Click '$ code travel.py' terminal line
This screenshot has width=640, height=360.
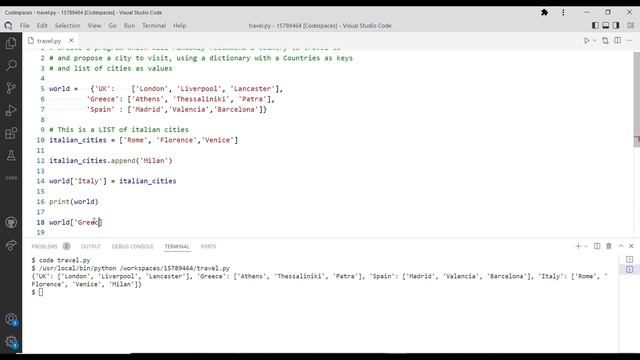click(x=61, y=260)
